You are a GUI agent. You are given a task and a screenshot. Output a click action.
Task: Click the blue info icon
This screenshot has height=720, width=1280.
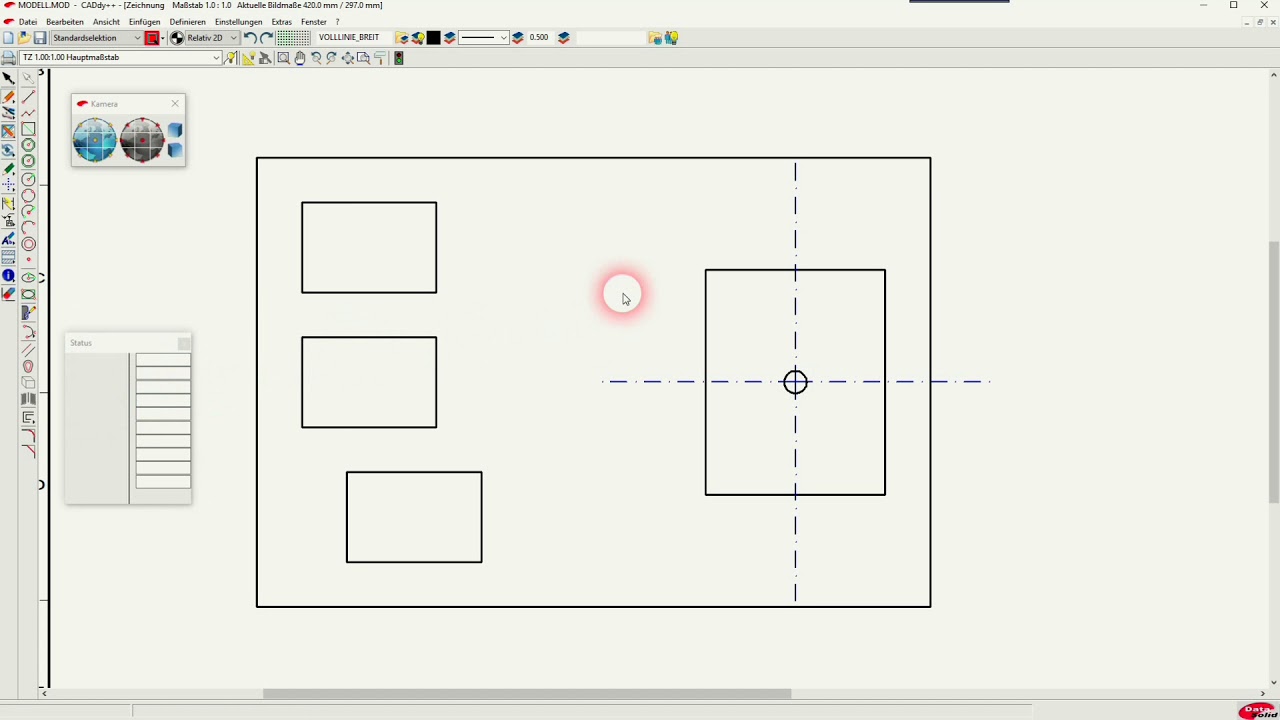tap(8, 275)
